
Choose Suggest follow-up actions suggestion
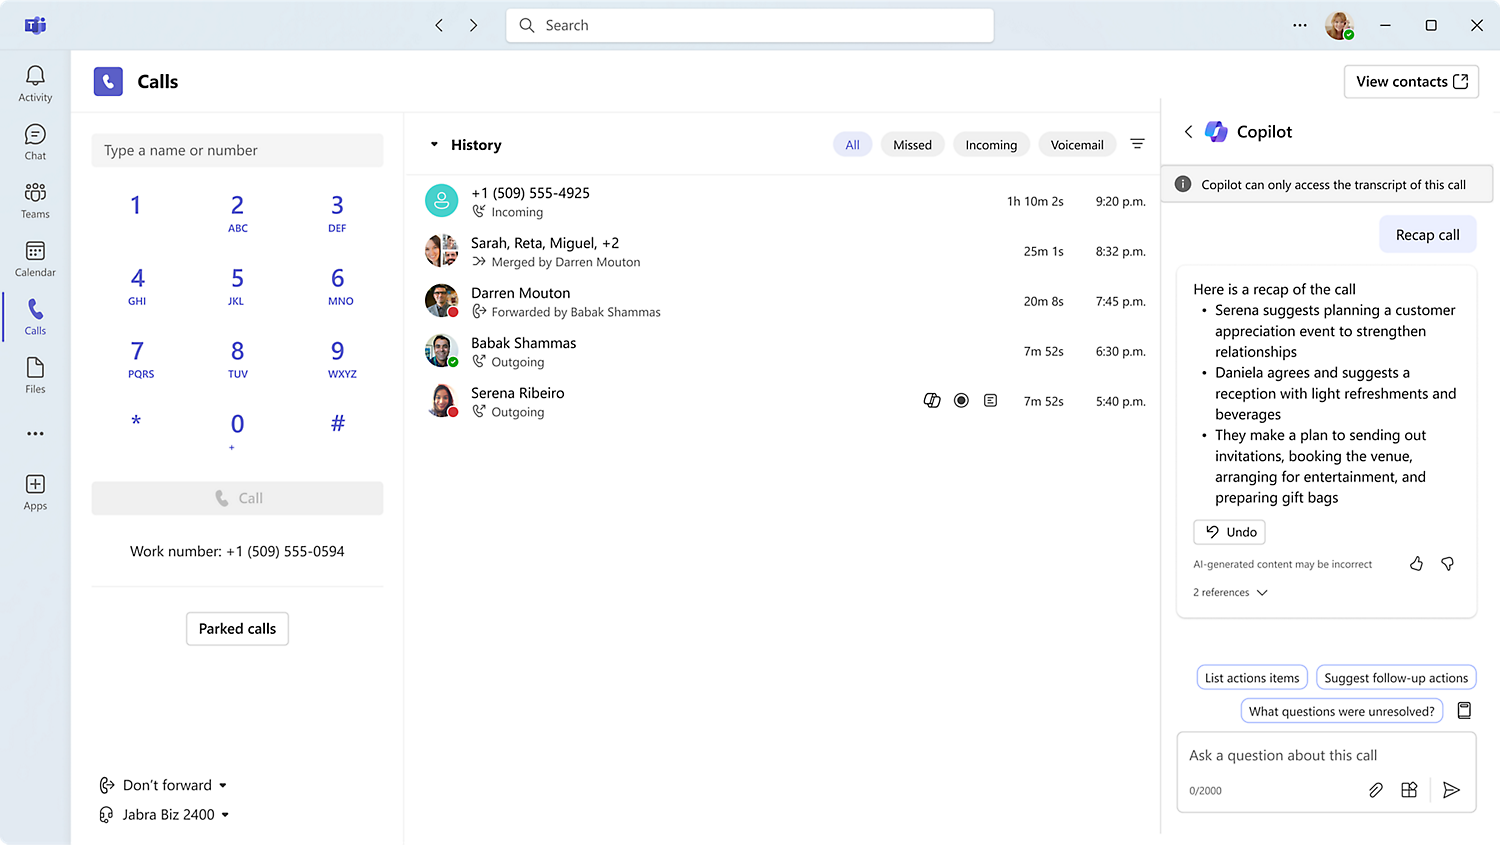click(1396, 678)
